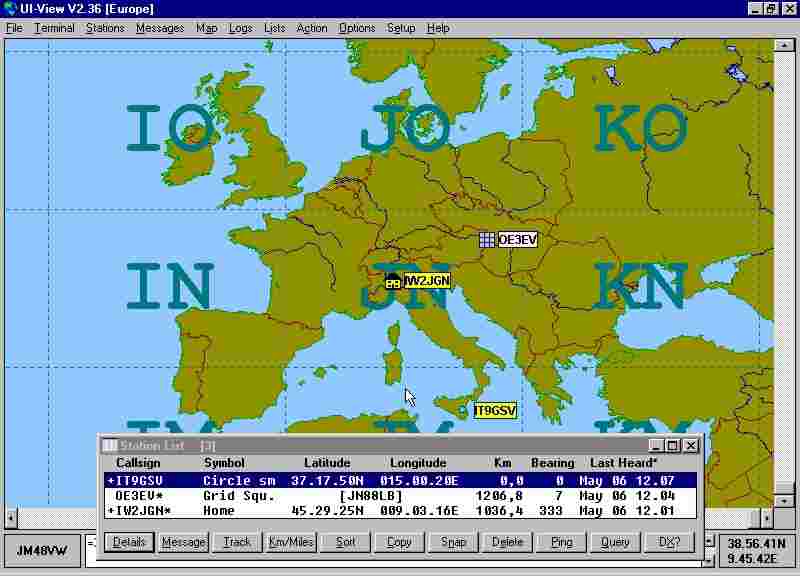The image size is (800, 576).
Task: Click the map horizontal scroll left arrow
Action: (x=10, y=518)
